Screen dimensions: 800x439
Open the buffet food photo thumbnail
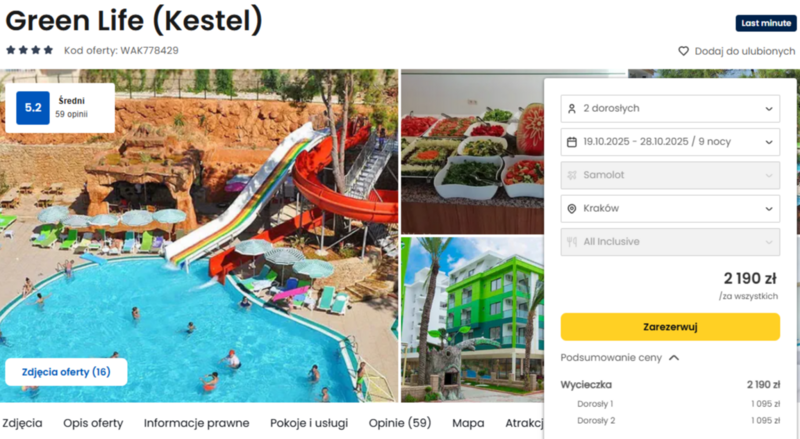472,153
